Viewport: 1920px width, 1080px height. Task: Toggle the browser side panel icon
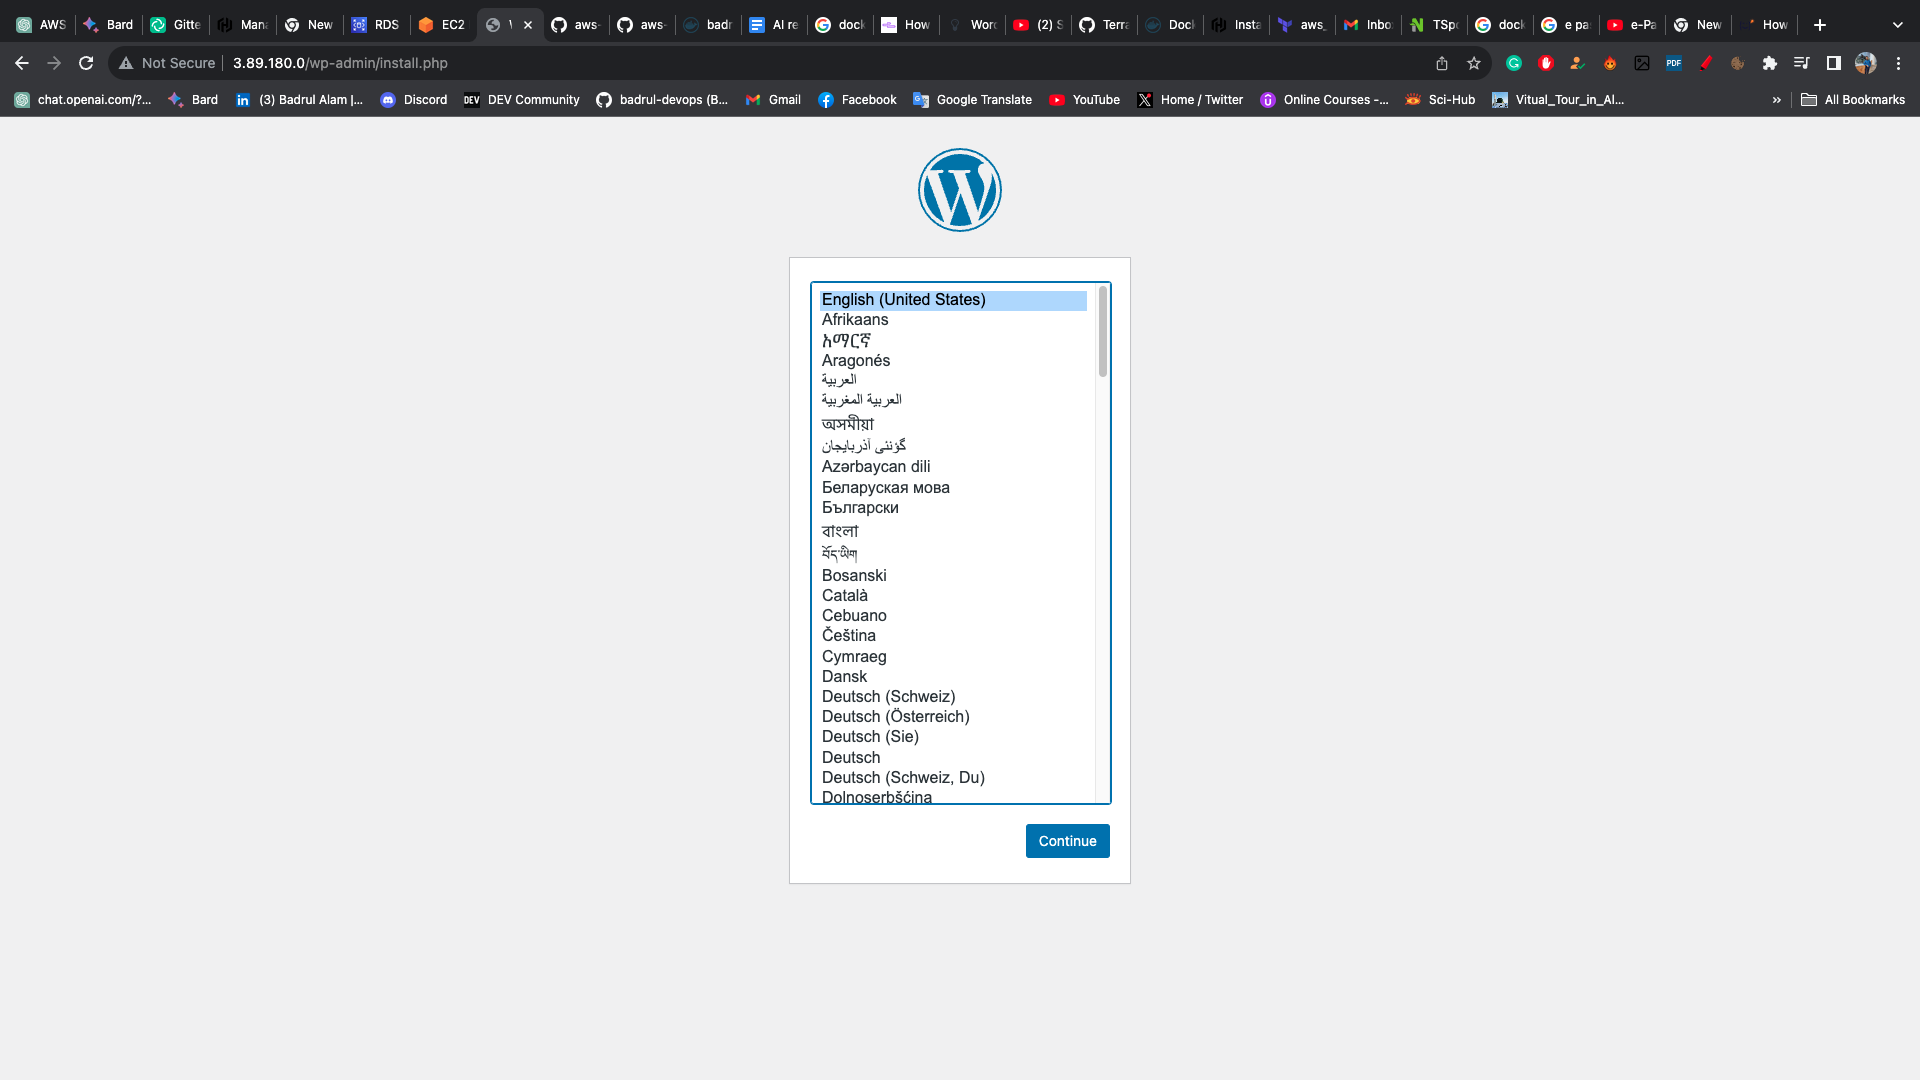1834,63
